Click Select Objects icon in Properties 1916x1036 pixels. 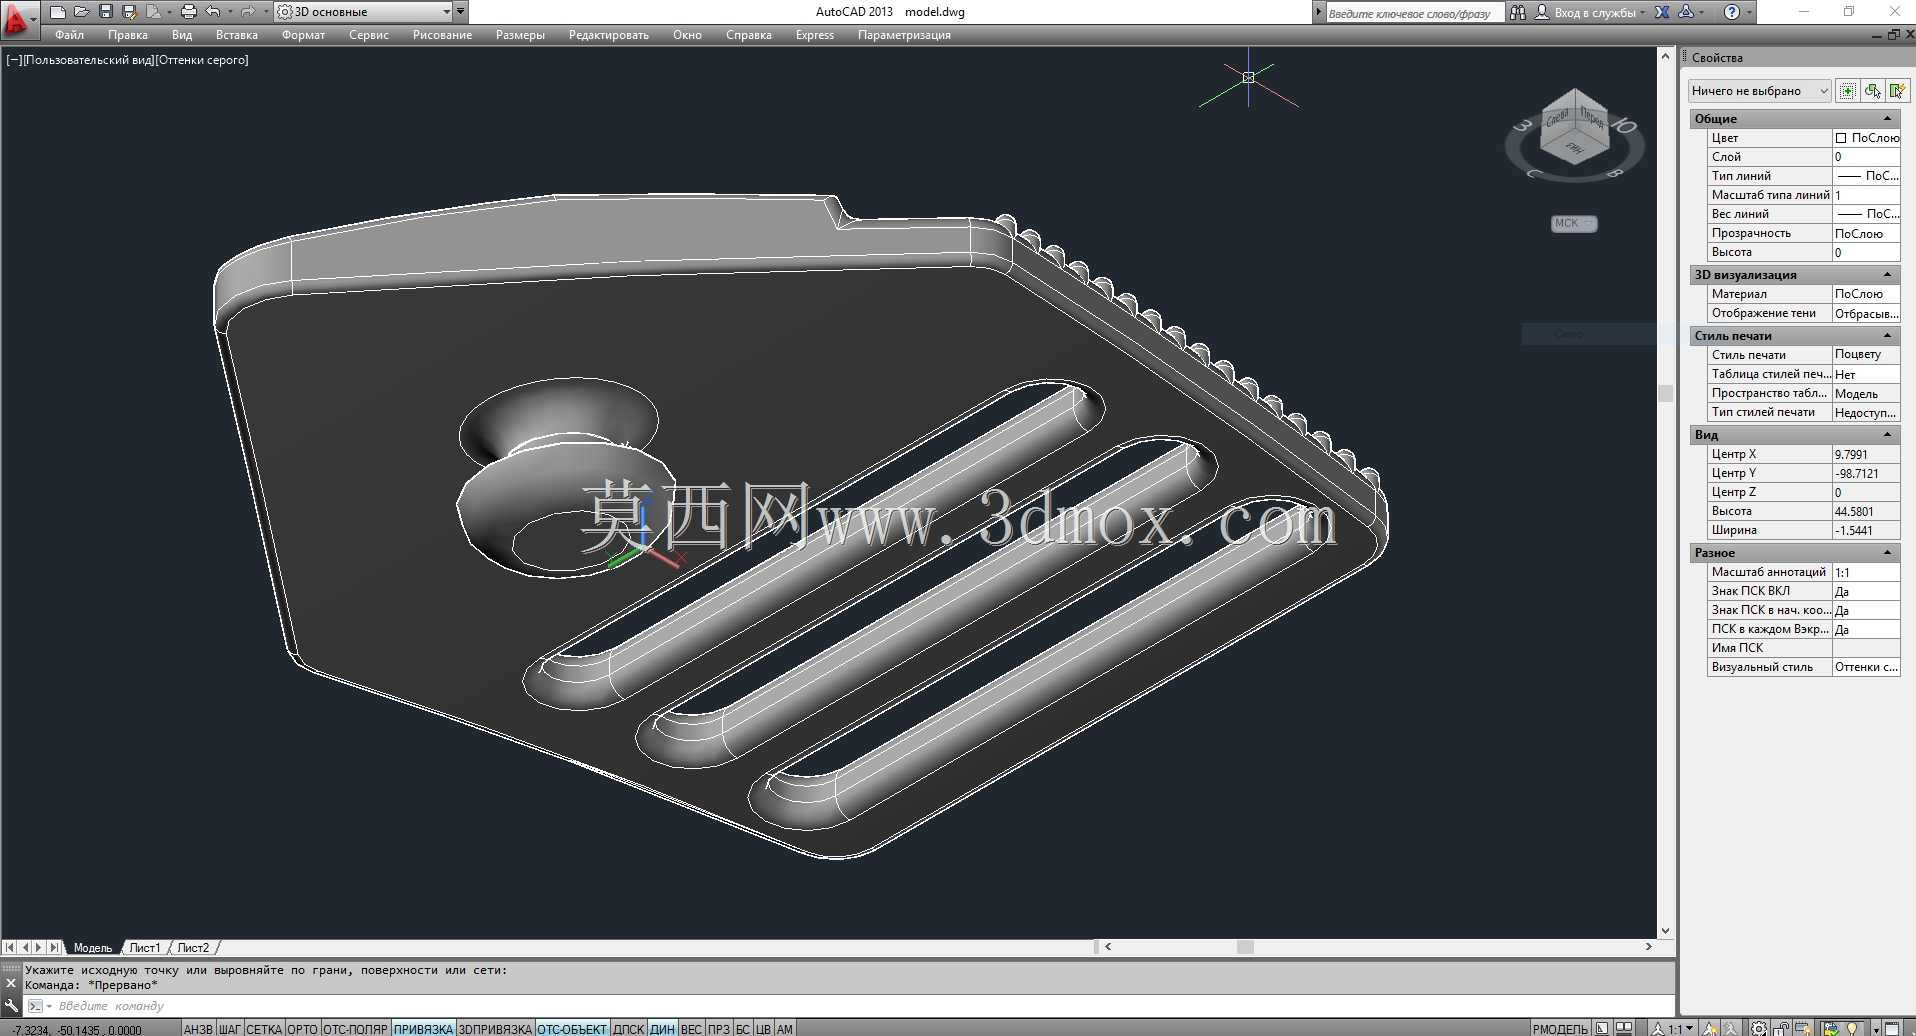tap(1872, 91)
